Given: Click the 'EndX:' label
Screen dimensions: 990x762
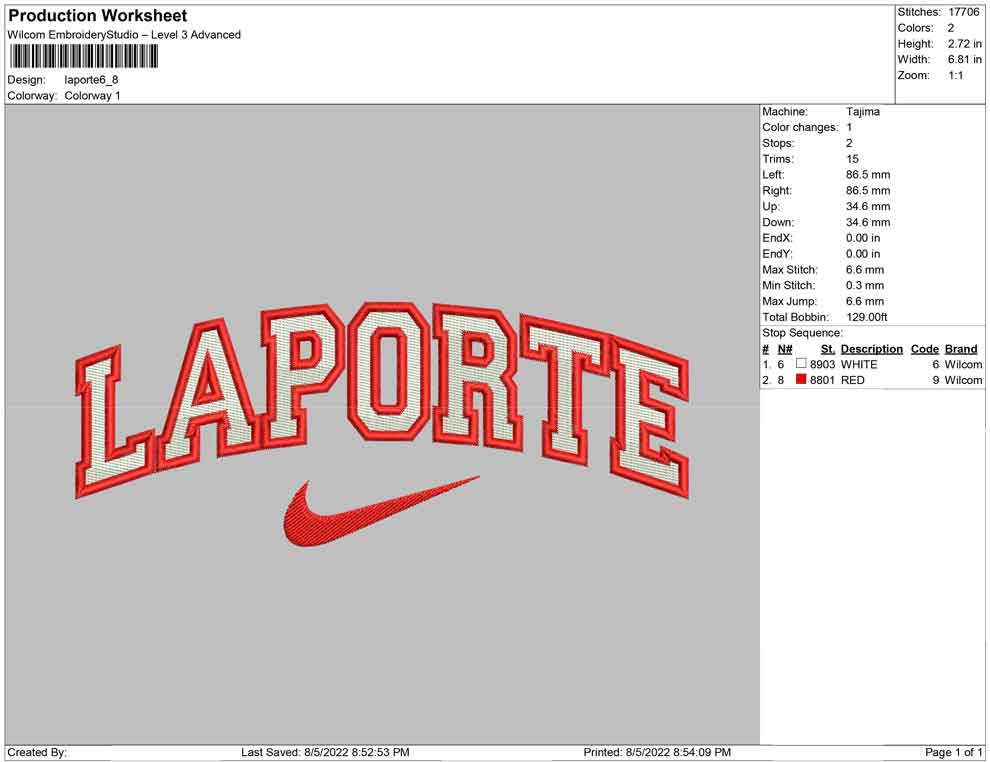Looking at the screenshot, I should tap(777, 238).
